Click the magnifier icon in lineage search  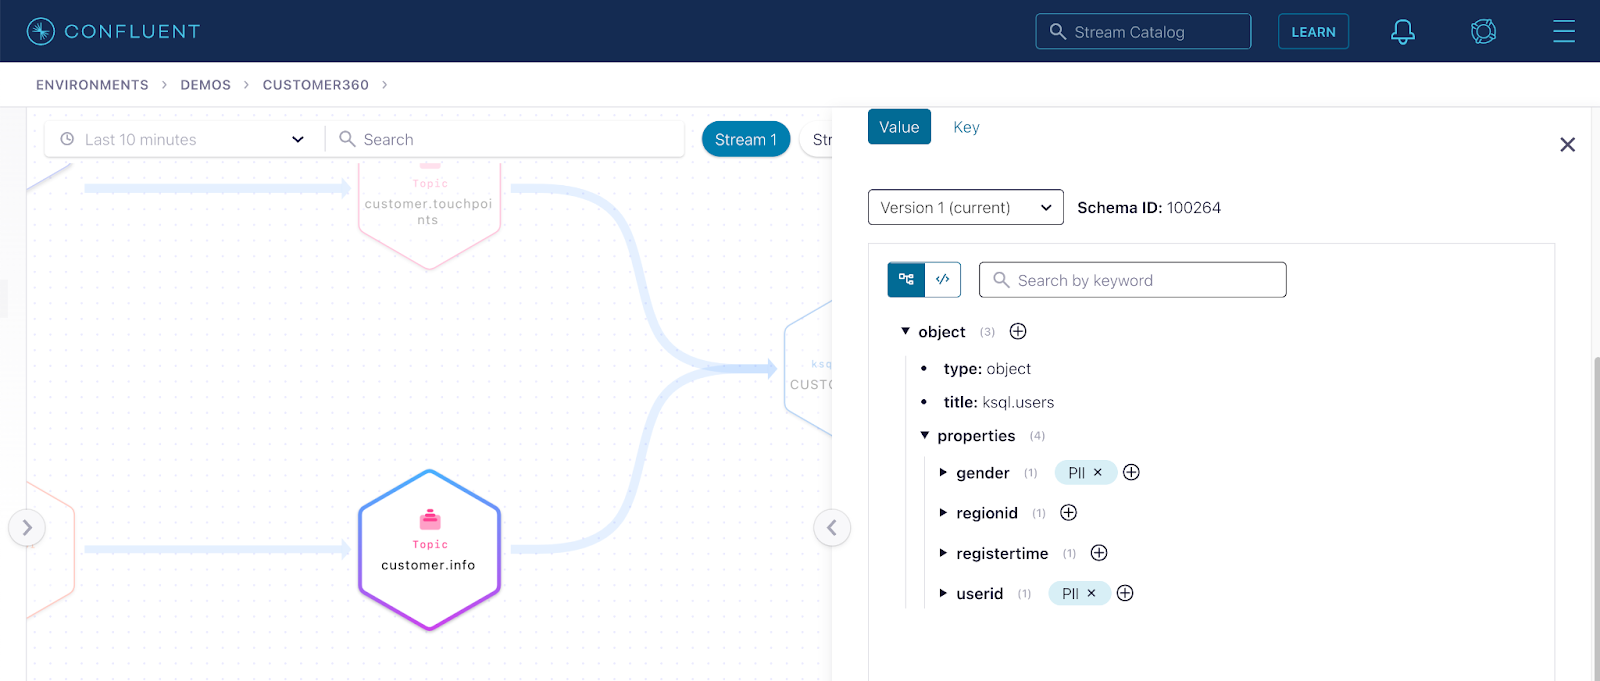(x=347, y=139)
